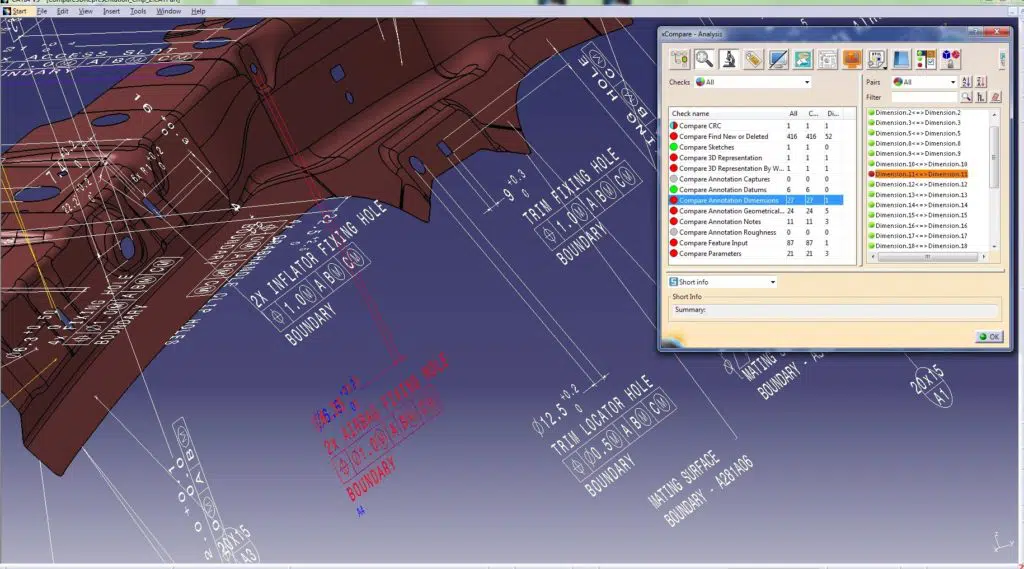Click the eraser icon beside Filter field
The height and width of the screenshot is (569, 1024).
[x=995, y=97]
